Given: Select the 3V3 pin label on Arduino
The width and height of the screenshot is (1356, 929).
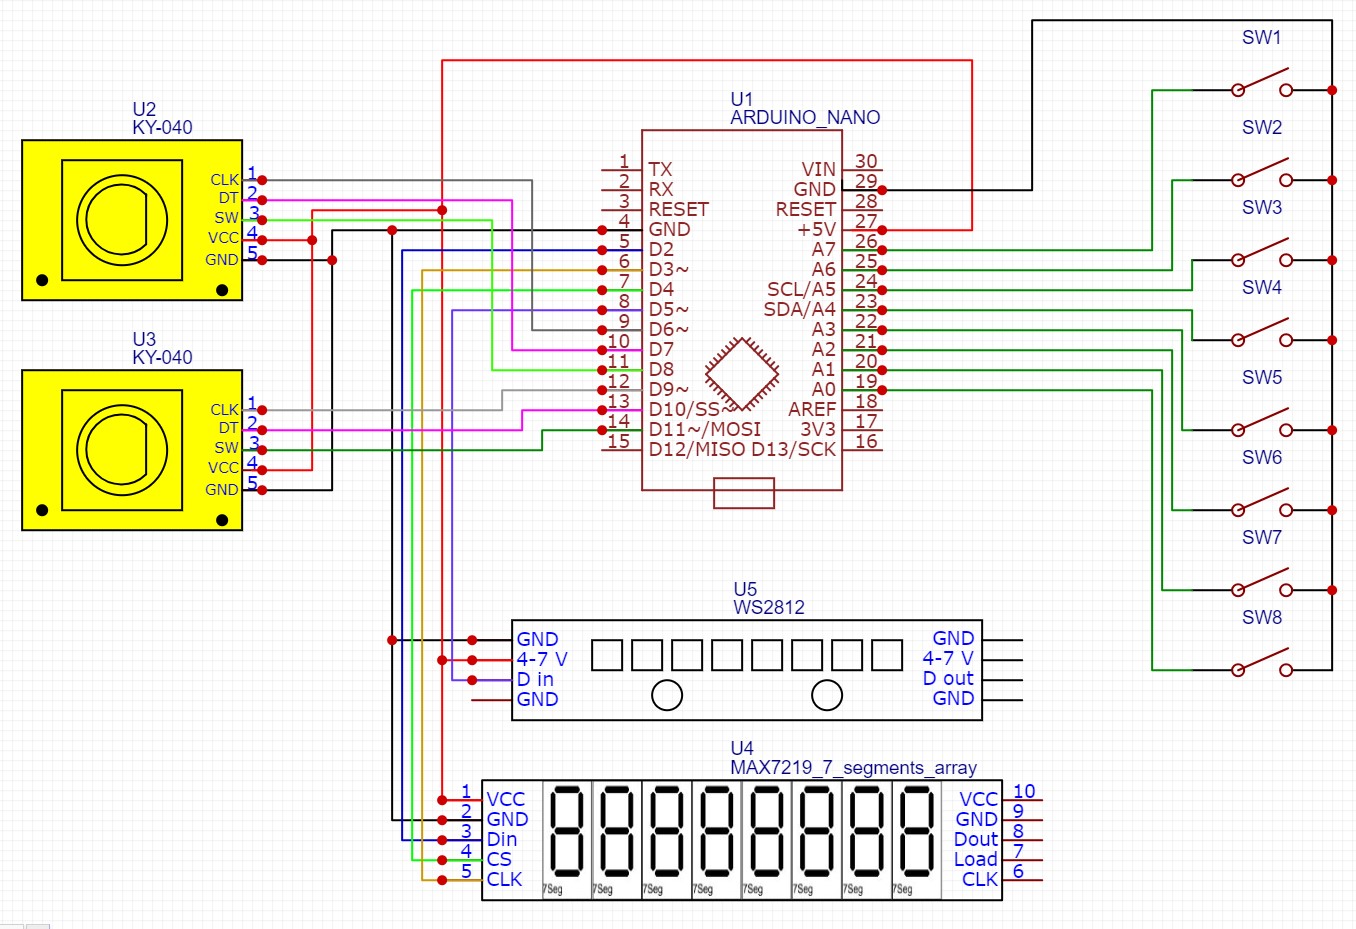Looking at the screenshot, I should (x=818, y=430).
